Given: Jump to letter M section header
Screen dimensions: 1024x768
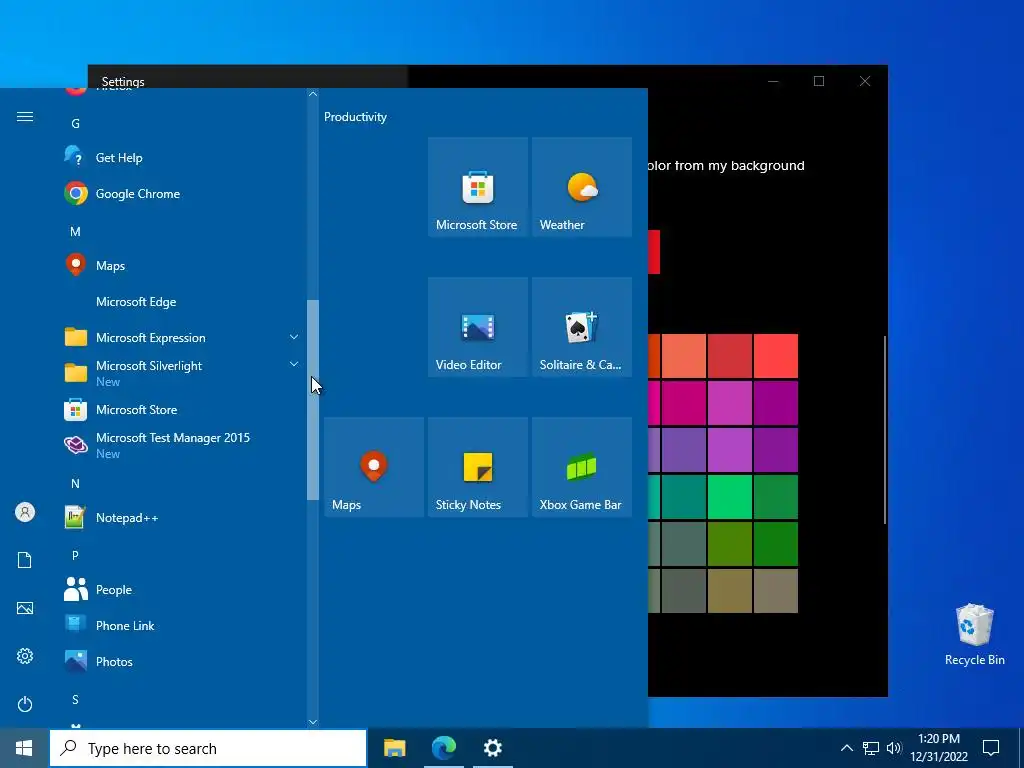Looking at the screenshot, I should (76, 231).
